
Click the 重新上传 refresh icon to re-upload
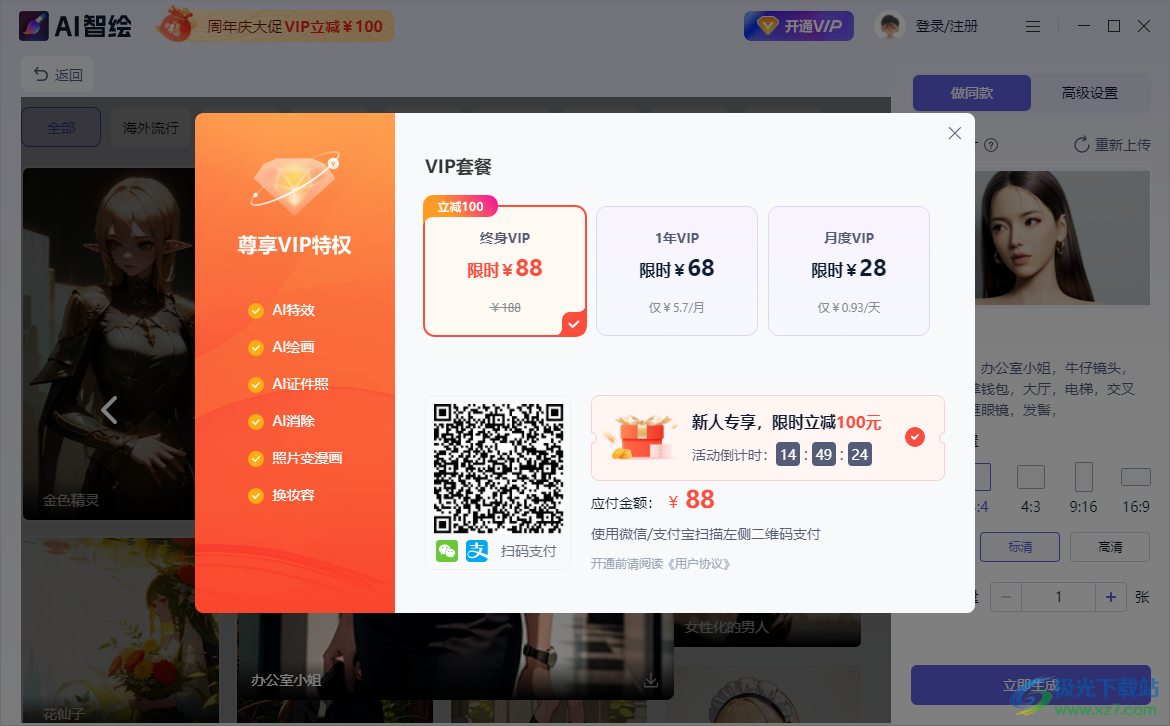[x=1081, y=144]
